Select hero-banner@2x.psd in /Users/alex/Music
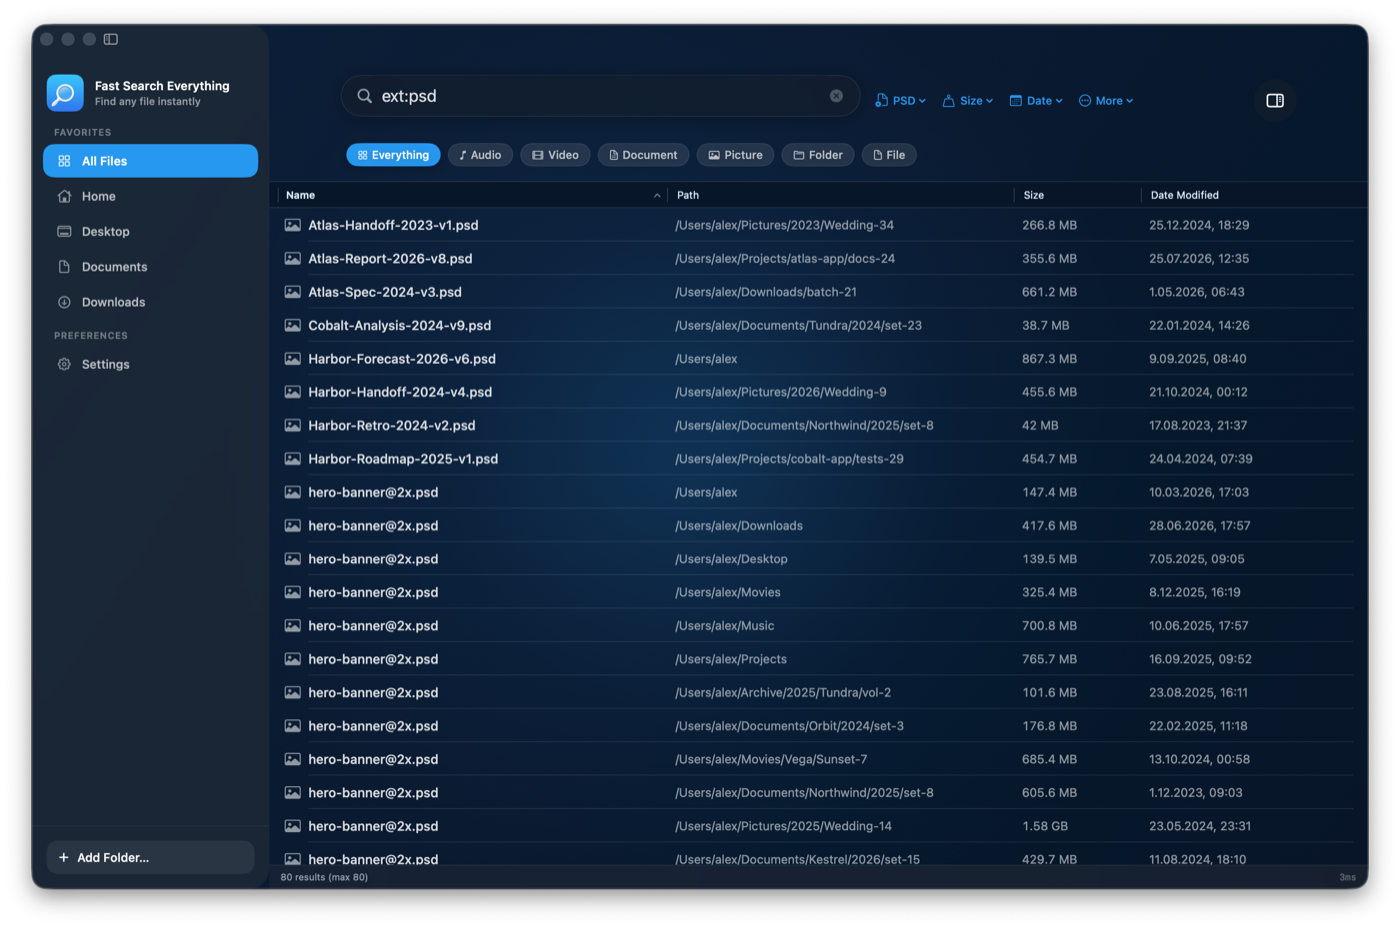Image resolution: width=1400 pixels, height=928 pixels. (x=373, y=626)
